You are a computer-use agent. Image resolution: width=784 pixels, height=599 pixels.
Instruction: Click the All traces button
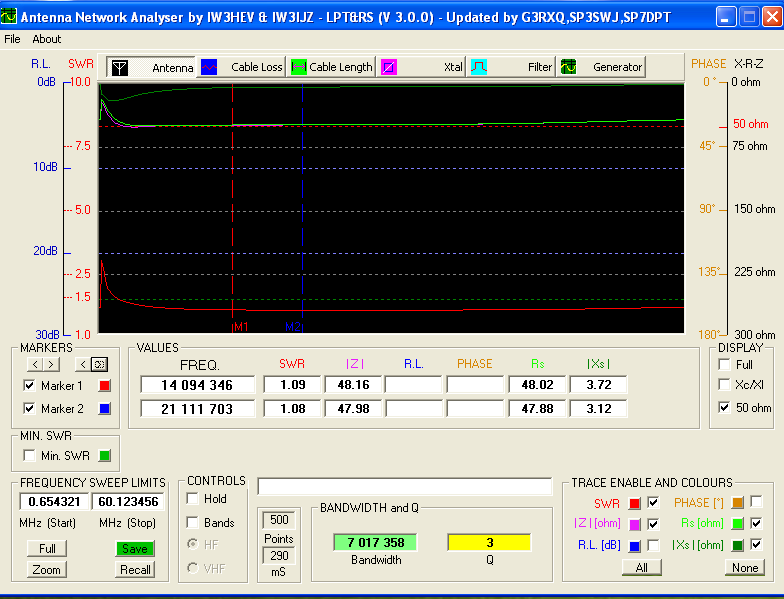[641, 567]
